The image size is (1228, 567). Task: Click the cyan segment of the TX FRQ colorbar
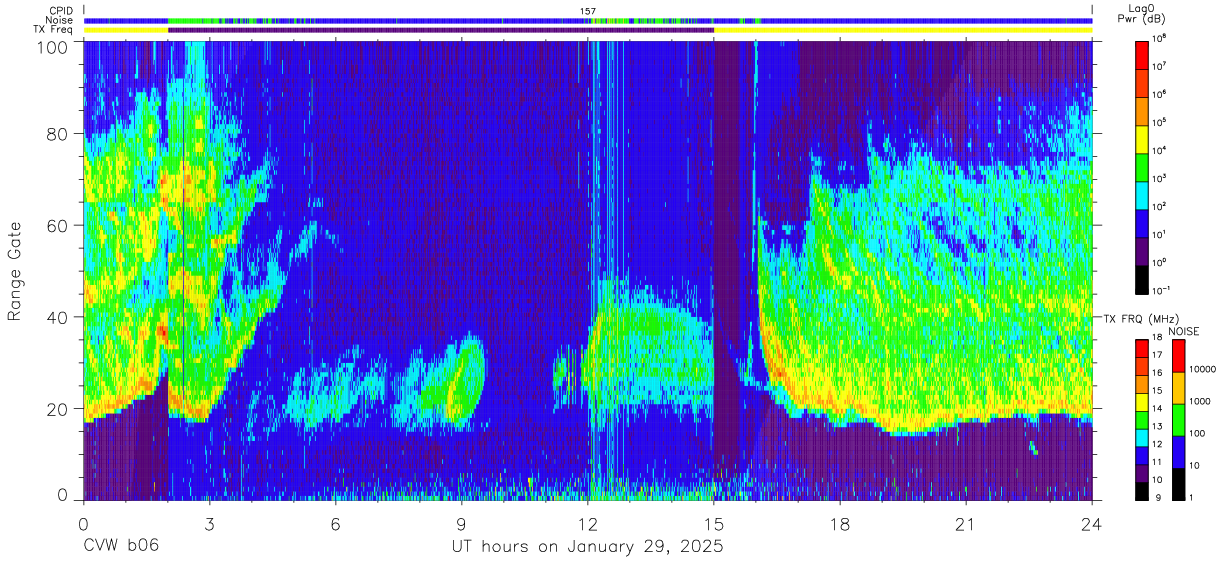click(1142, 438)
